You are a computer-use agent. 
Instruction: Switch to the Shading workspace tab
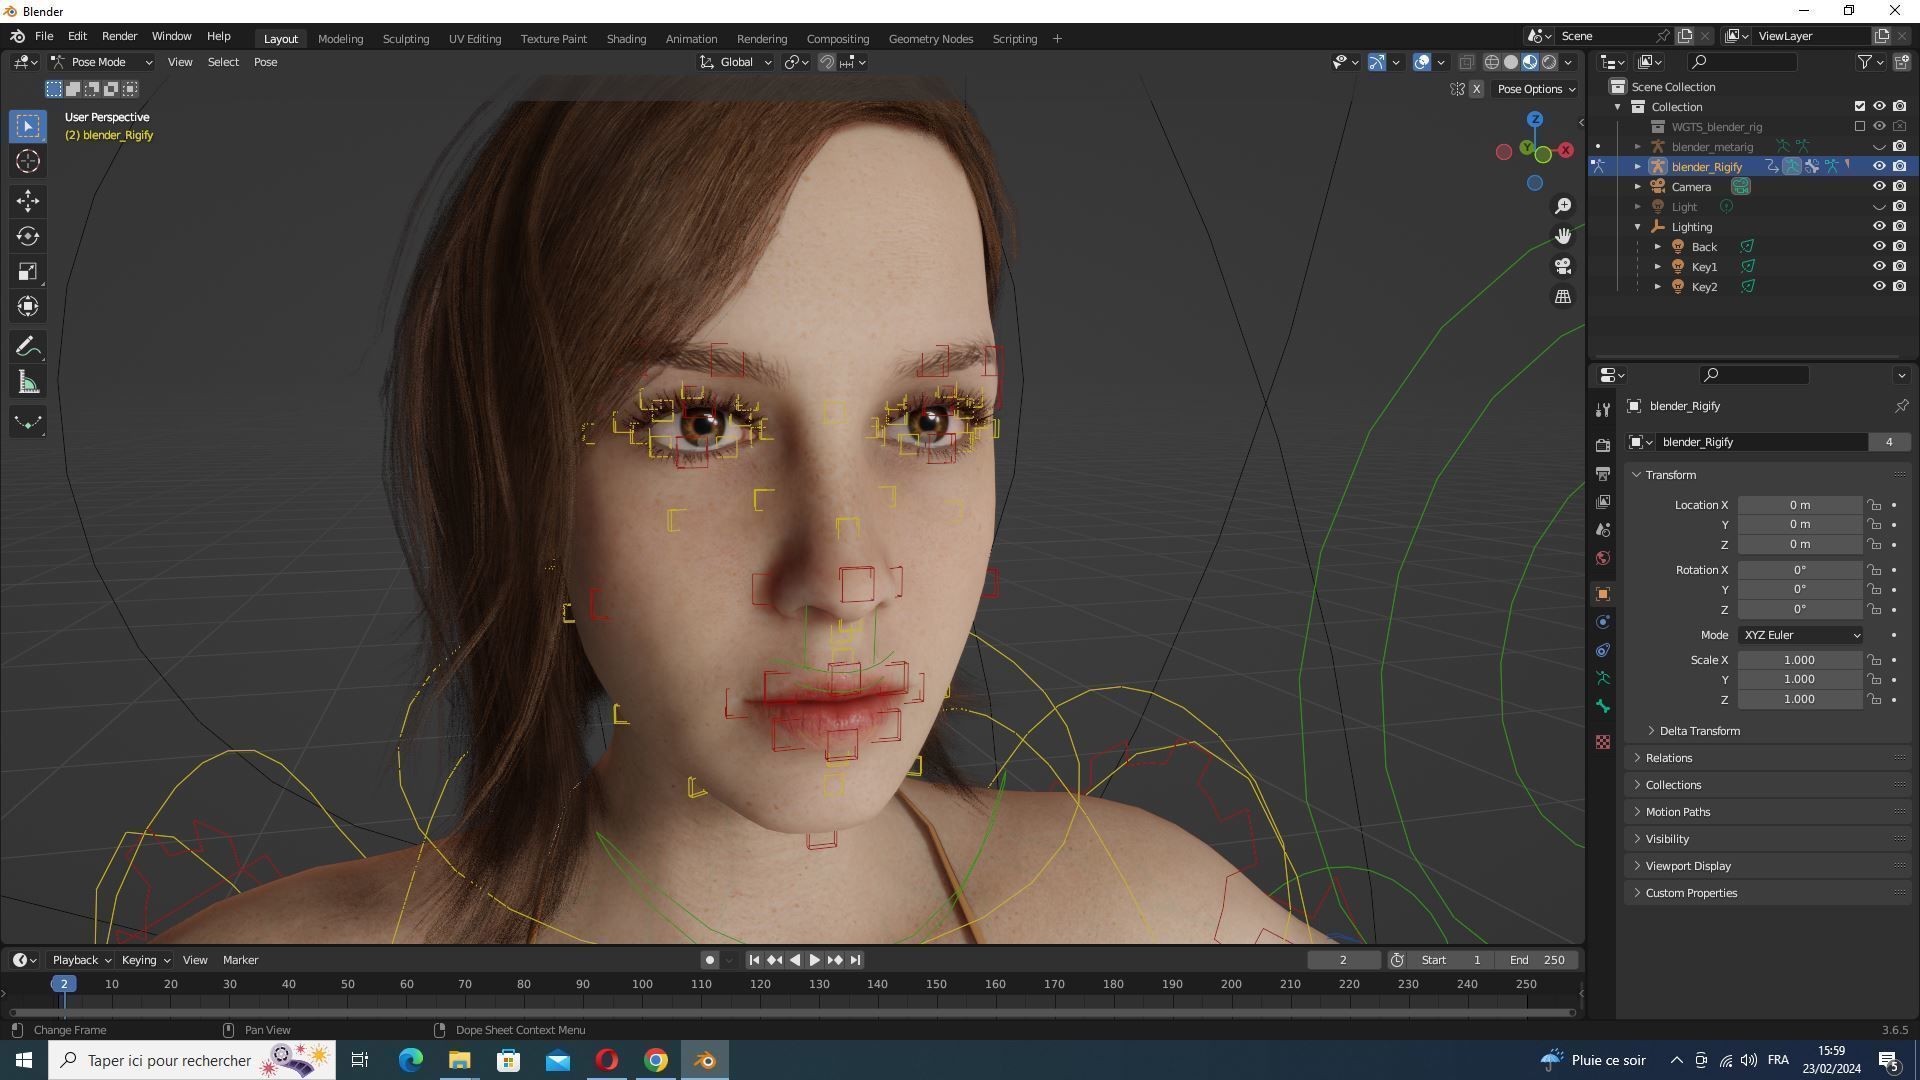point(626,39)
